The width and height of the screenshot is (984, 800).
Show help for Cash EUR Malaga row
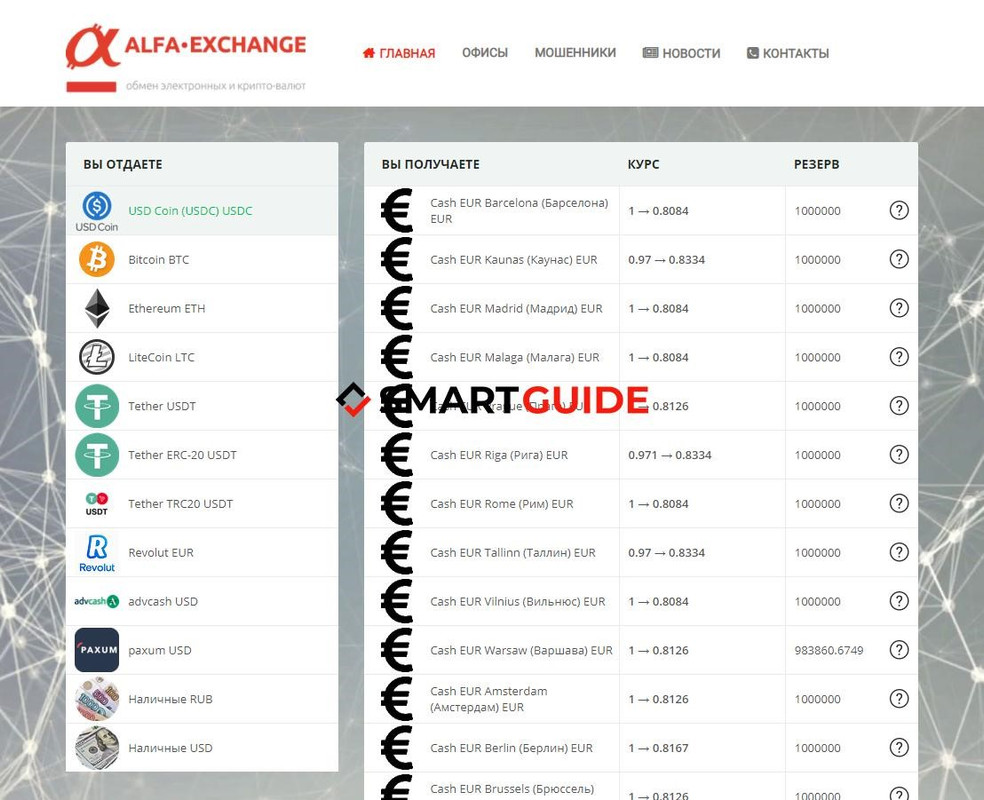pos(899,357)
